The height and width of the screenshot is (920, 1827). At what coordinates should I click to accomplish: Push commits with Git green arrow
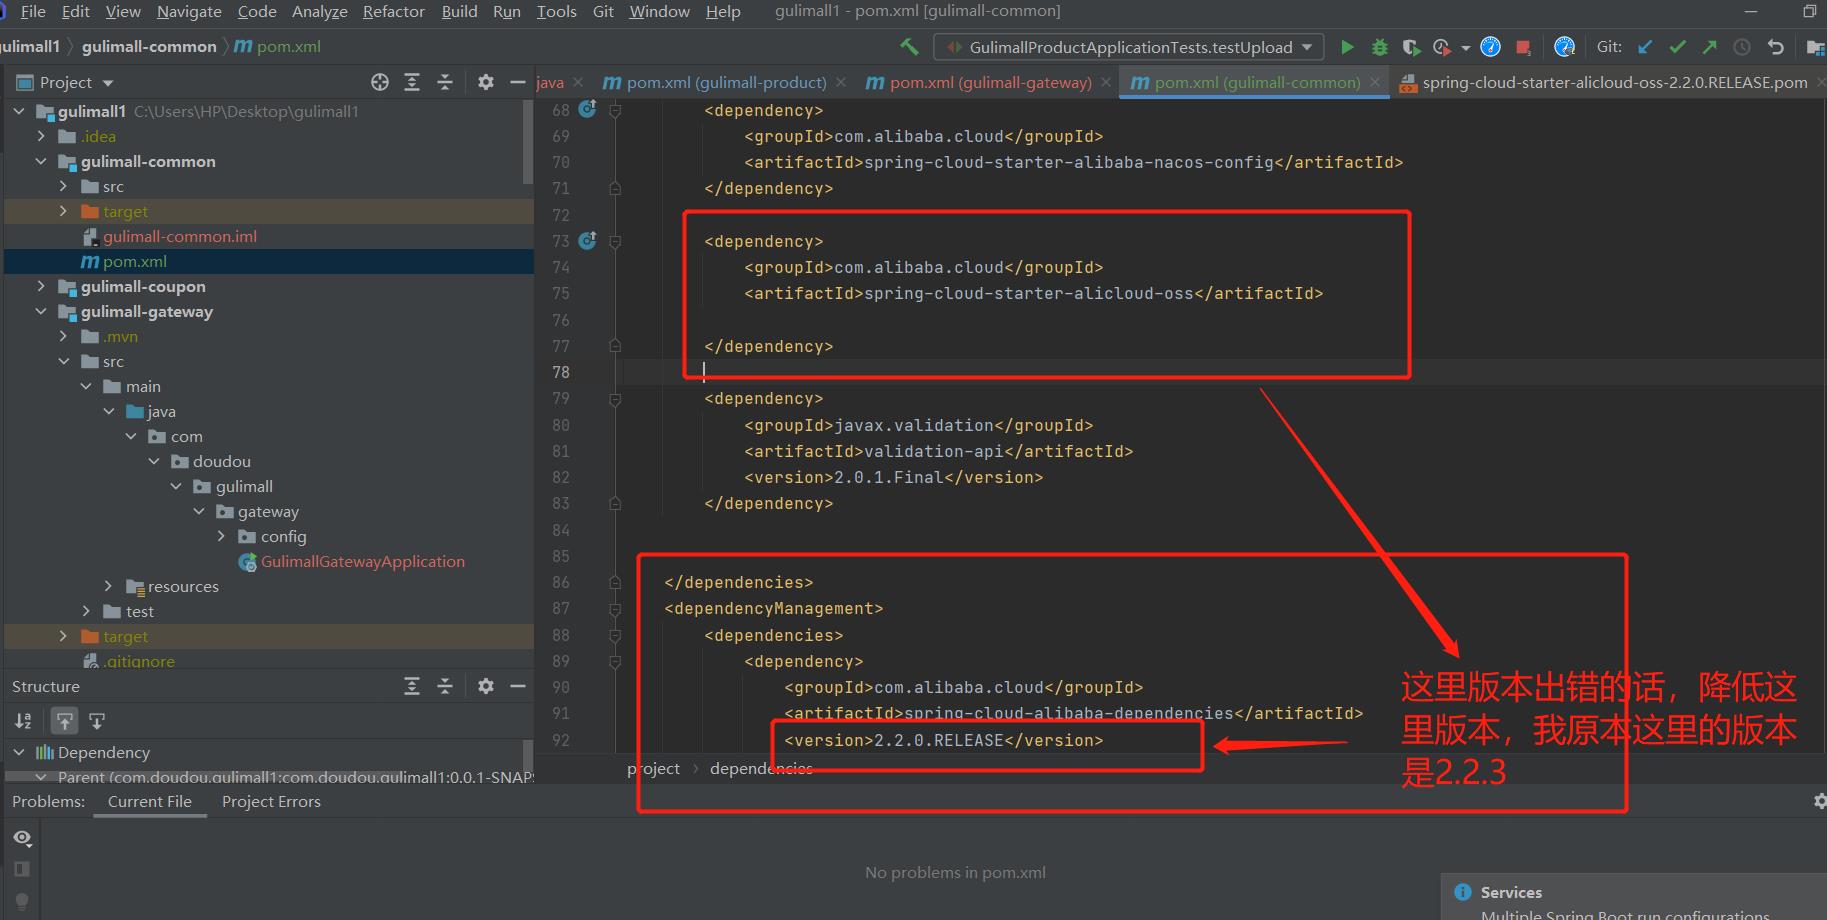click(1709, 47)
